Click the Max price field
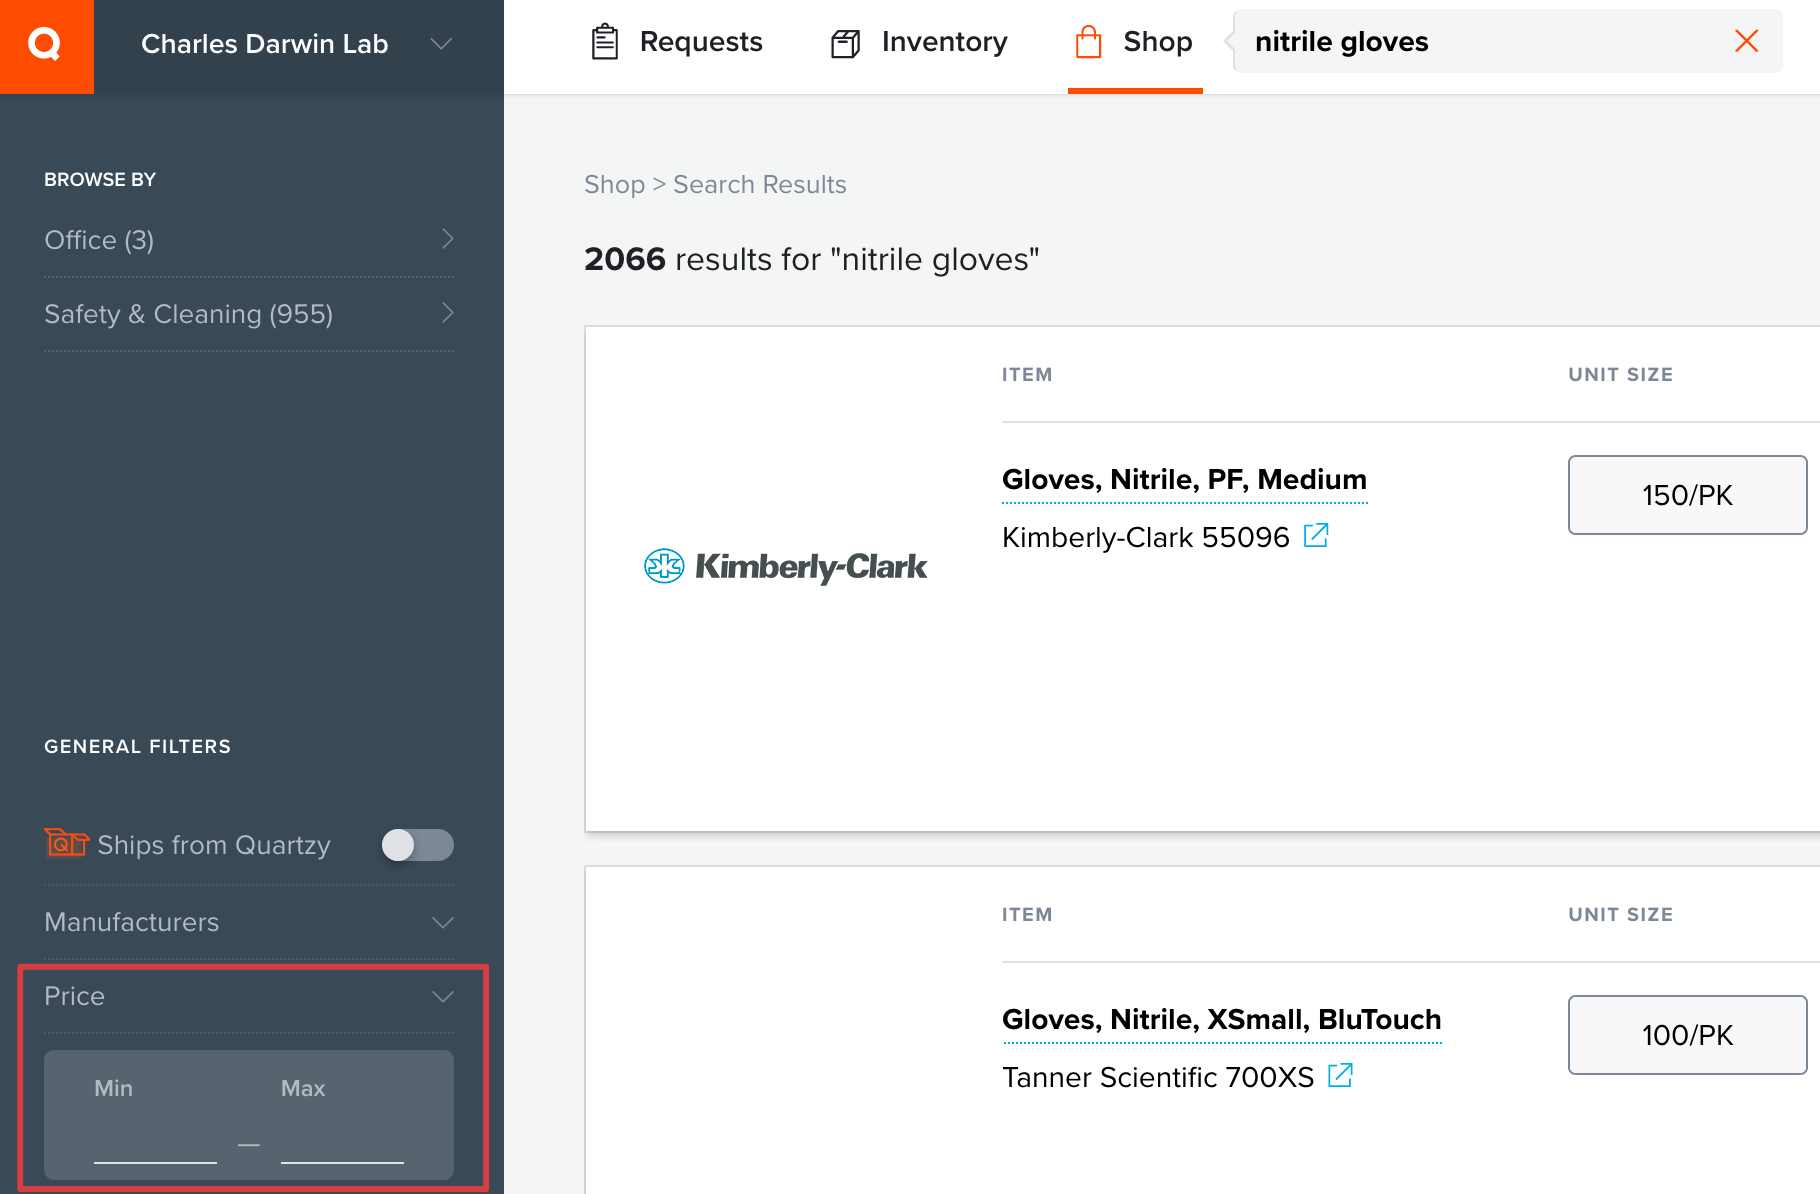Screen dimensions: 1820x1194 342,1142
